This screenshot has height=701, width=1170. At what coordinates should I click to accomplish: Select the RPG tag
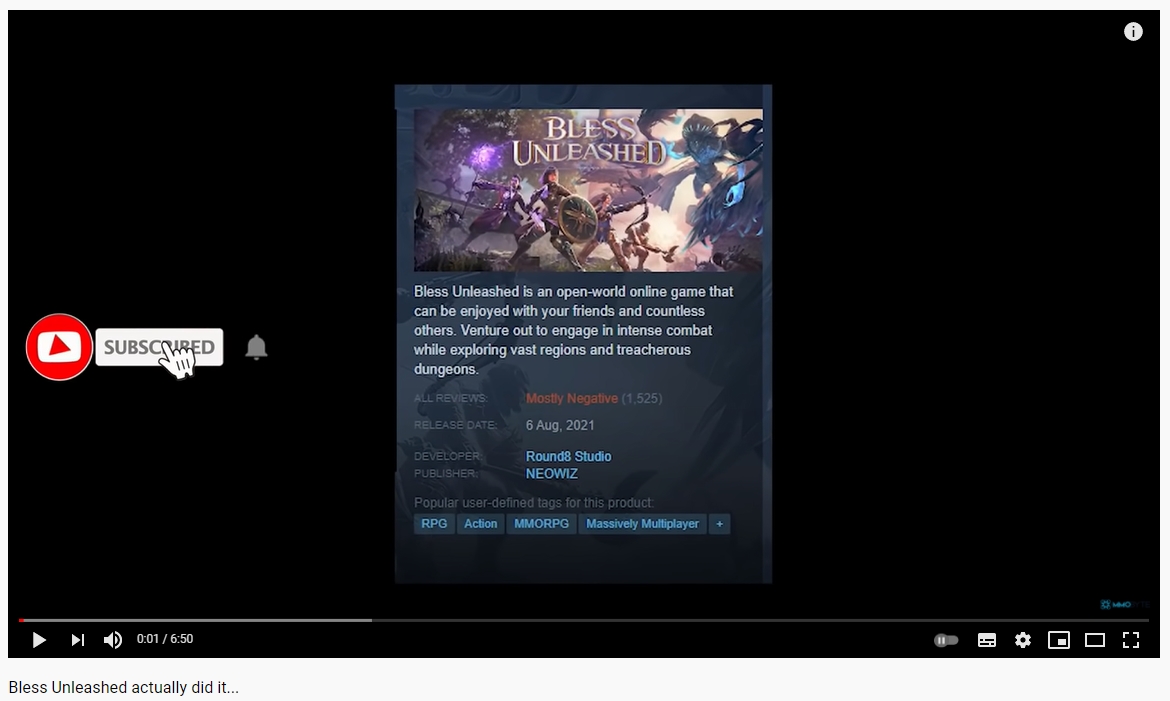(x=434, y=524)
